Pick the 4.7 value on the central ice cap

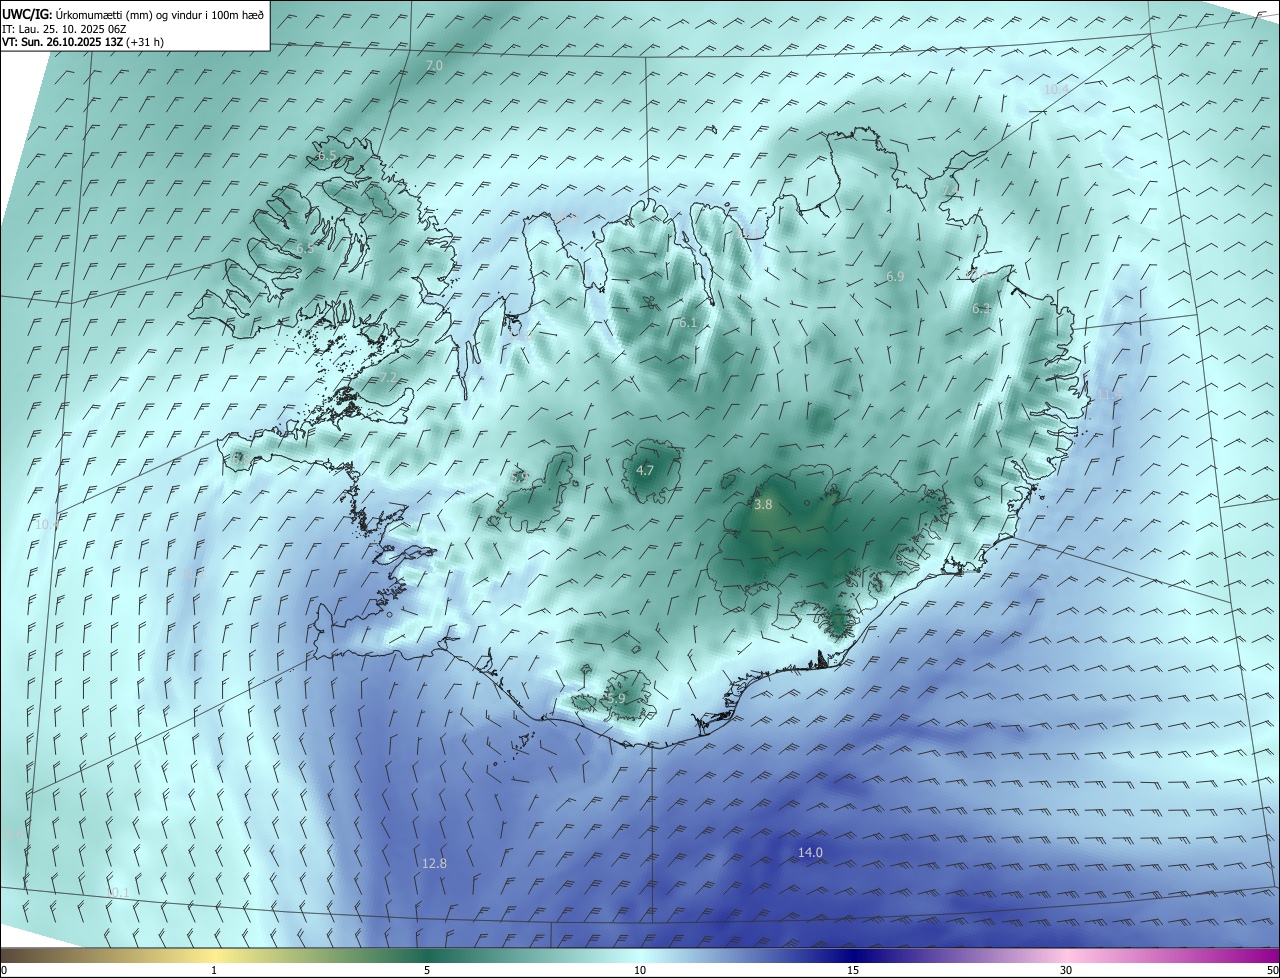point(645,470)
